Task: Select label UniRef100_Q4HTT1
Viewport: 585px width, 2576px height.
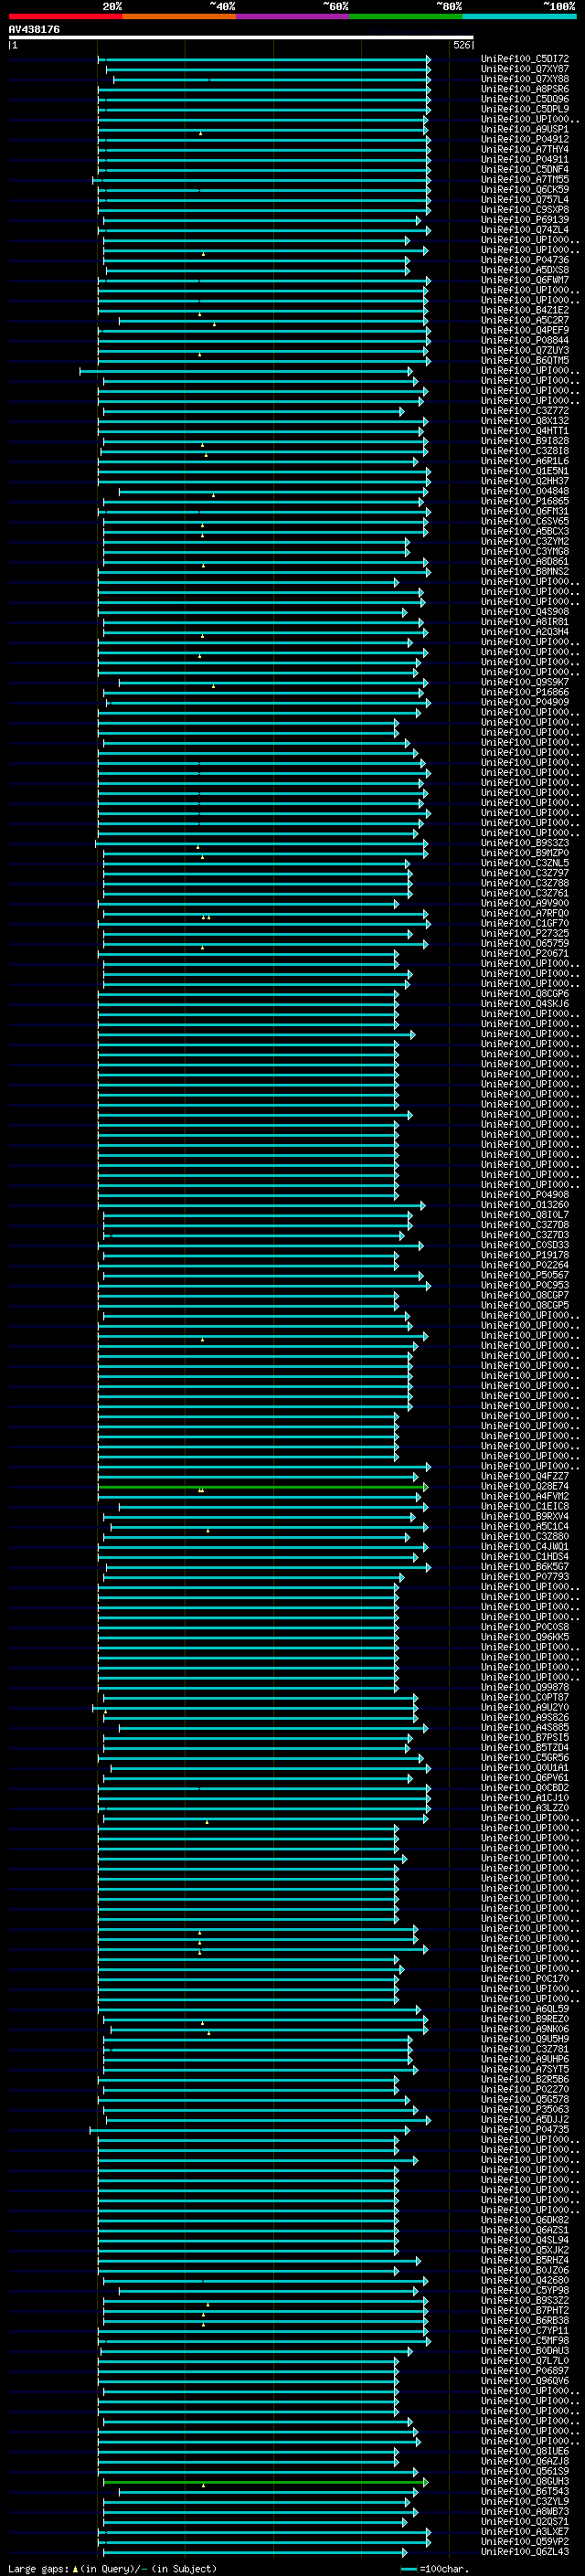Action: (x=525, y=431)
